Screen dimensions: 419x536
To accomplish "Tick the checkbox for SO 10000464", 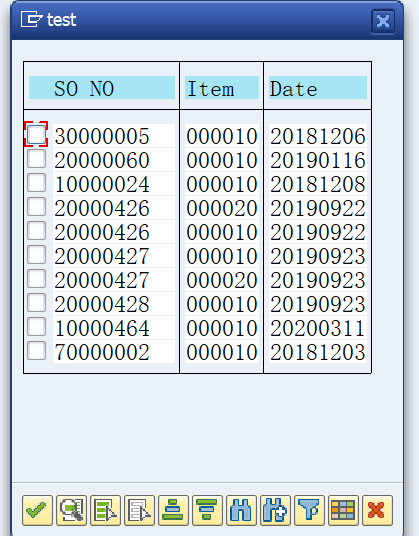I will tap(37, 326).
